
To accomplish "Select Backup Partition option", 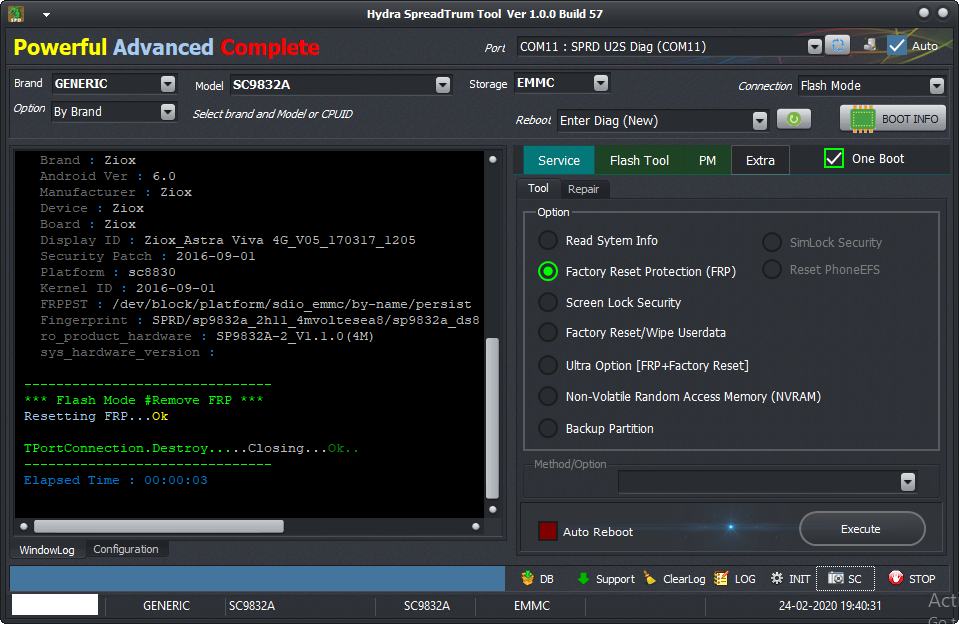I will pos(547,428).
